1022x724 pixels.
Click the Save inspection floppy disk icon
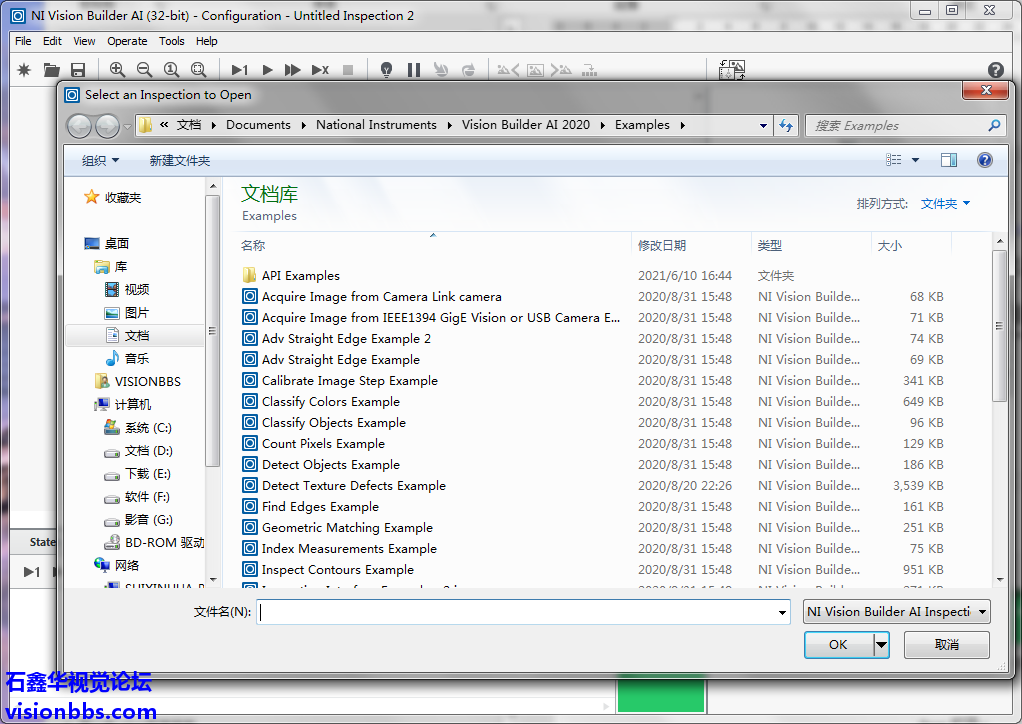[x=78, y=70]
